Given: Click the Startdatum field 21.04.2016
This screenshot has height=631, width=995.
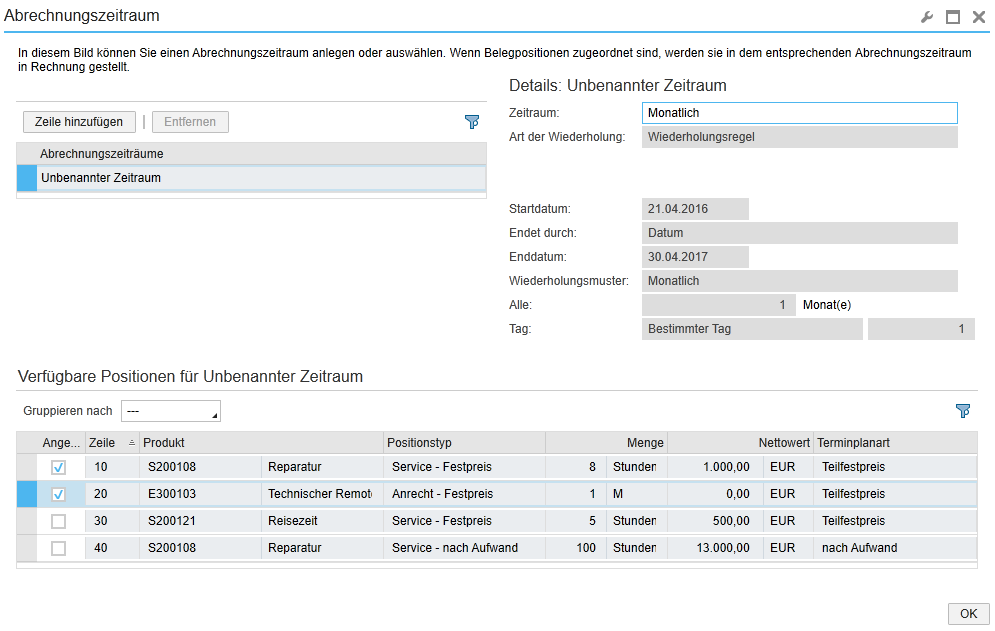Looking at the screenshot, I should pyautogui.click(x=695, y=209).
